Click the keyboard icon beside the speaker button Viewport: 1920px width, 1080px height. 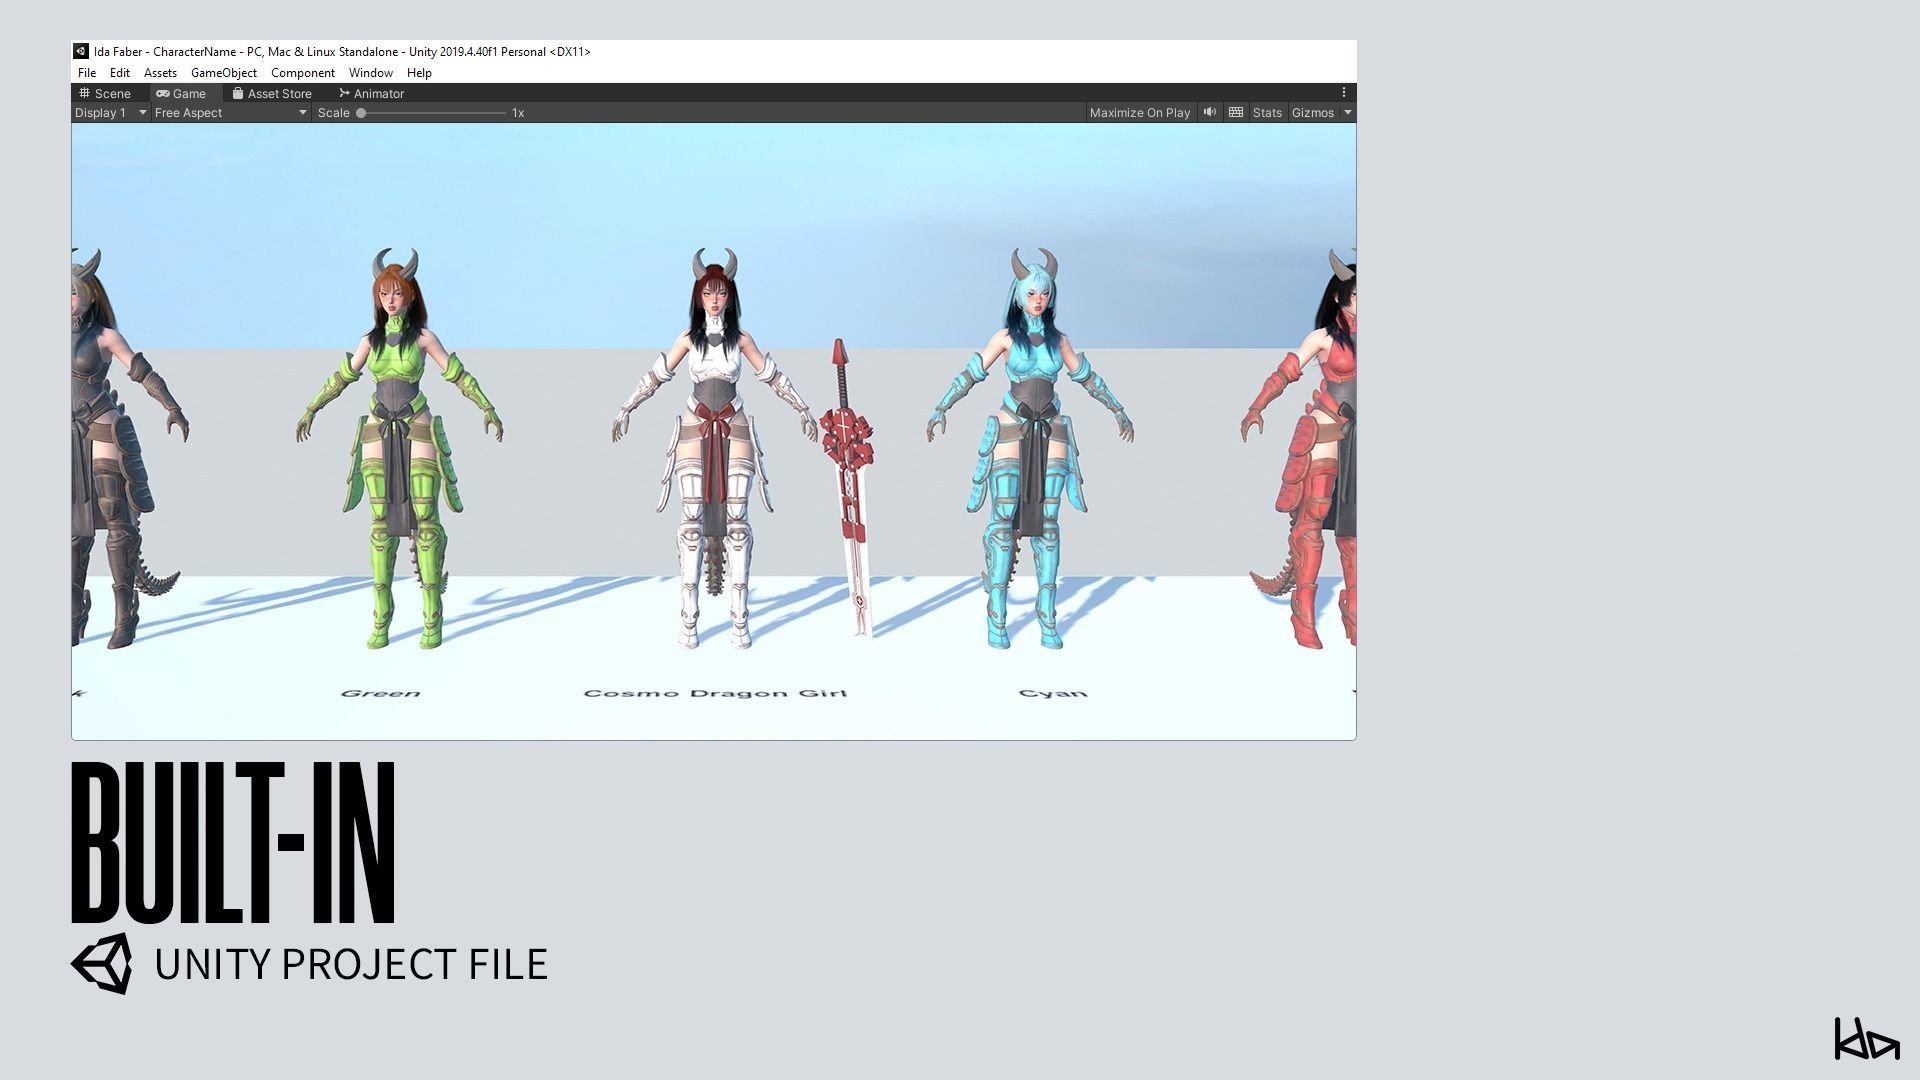(x=1236, y=112)
